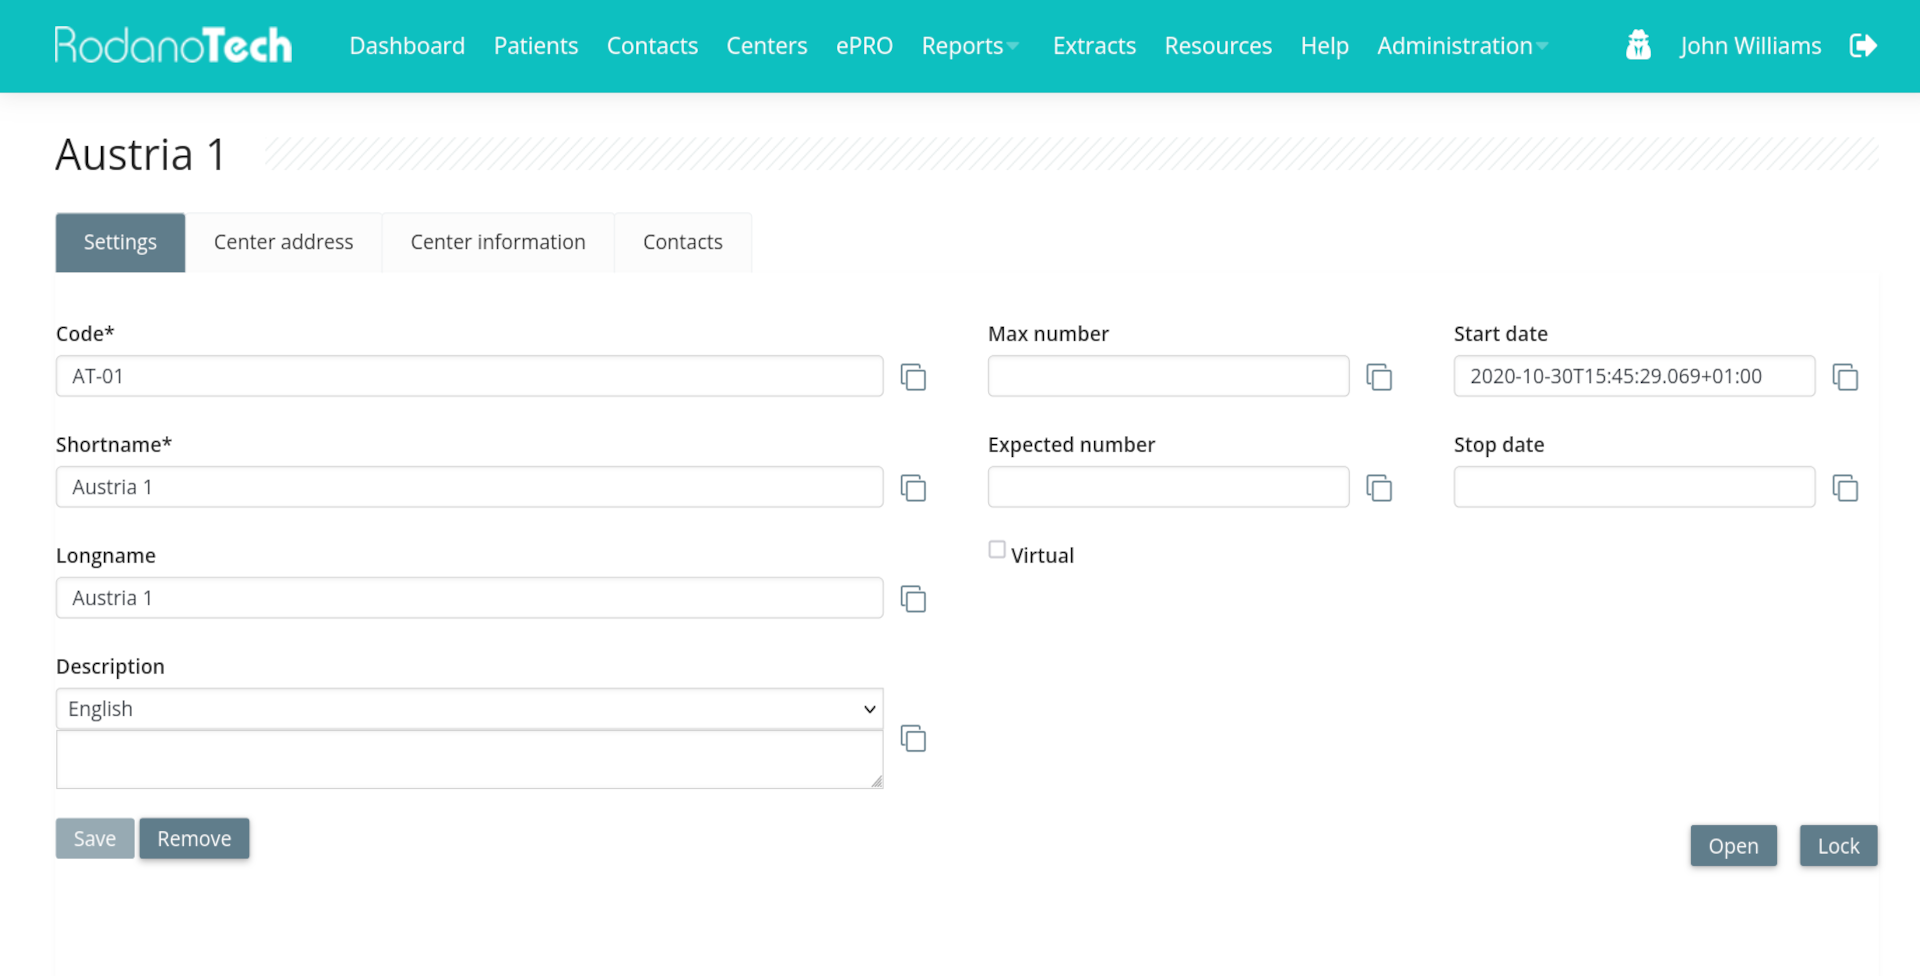
Task: Open the Description language dropdown
Action: pos(469,709)
